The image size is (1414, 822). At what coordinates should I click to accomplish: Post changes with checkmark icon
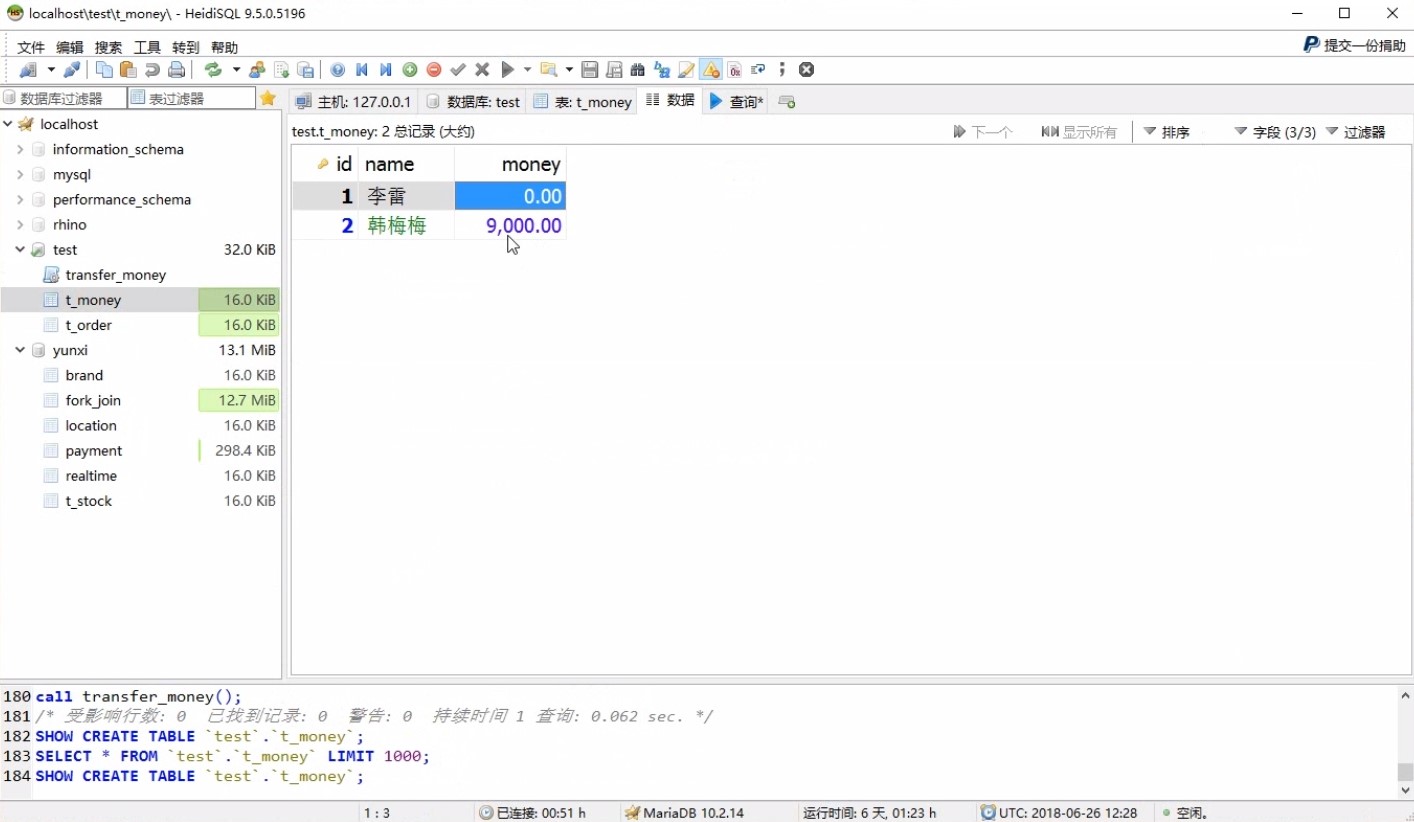tap(458, 70)
